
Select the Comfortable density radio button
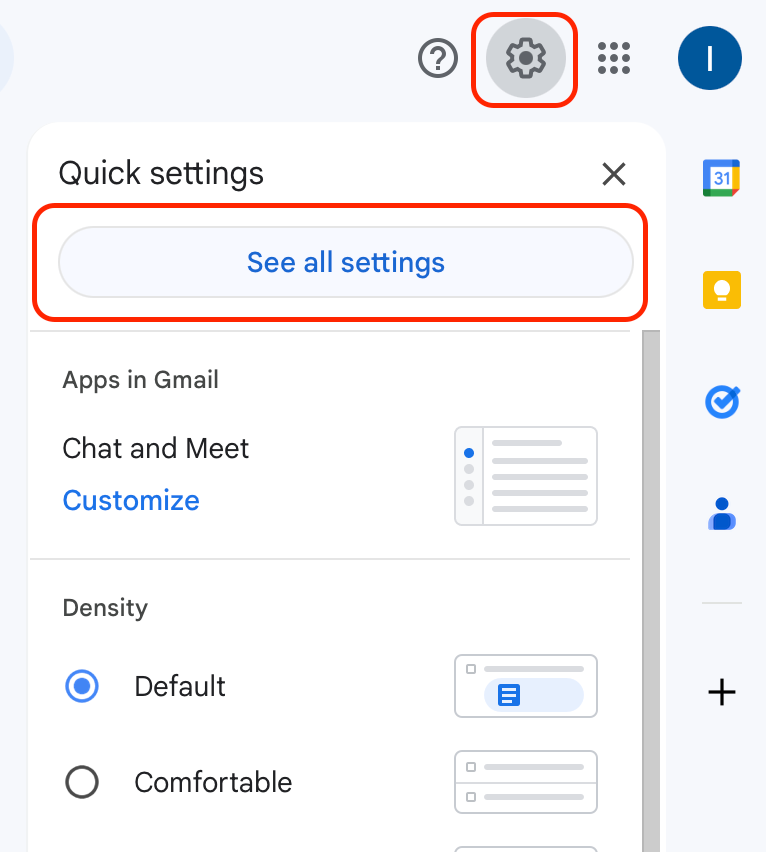click(82, 782)
